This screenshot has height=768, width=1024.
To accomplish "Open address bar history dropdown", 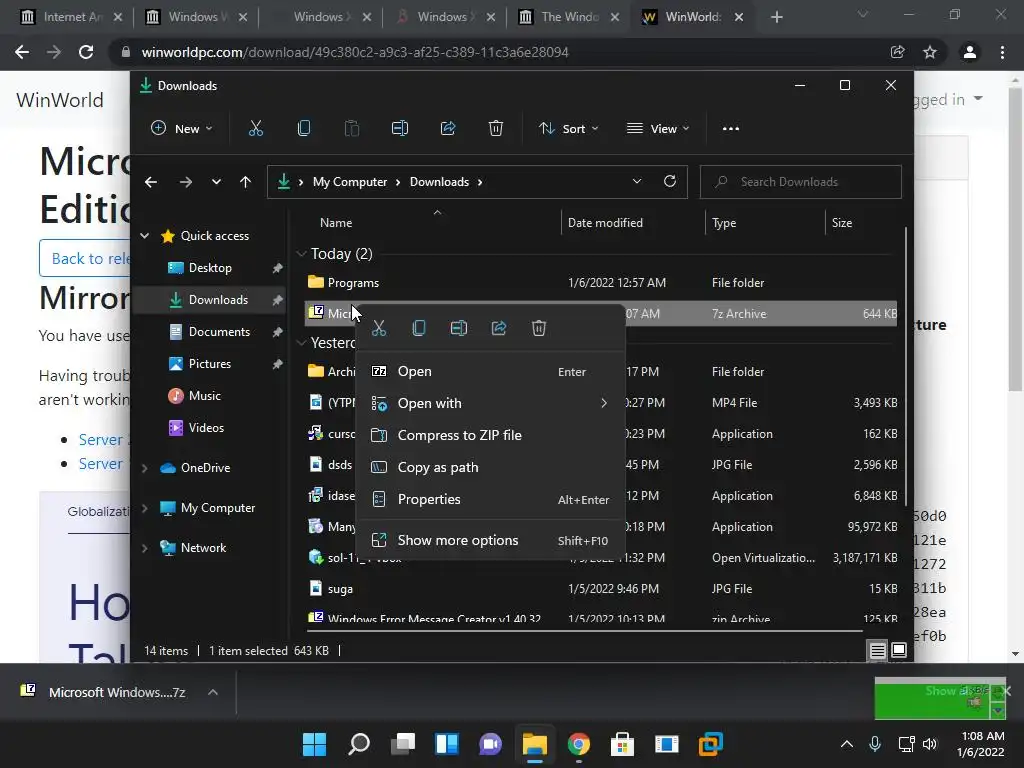I will [637, 182].
